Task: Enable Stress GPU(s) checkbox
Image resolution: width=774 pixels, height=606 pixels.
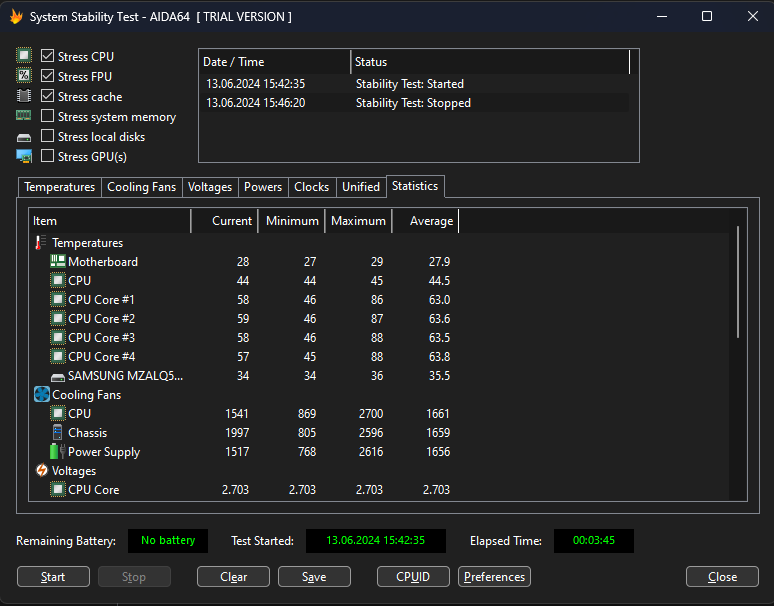Action: (47, 156)
